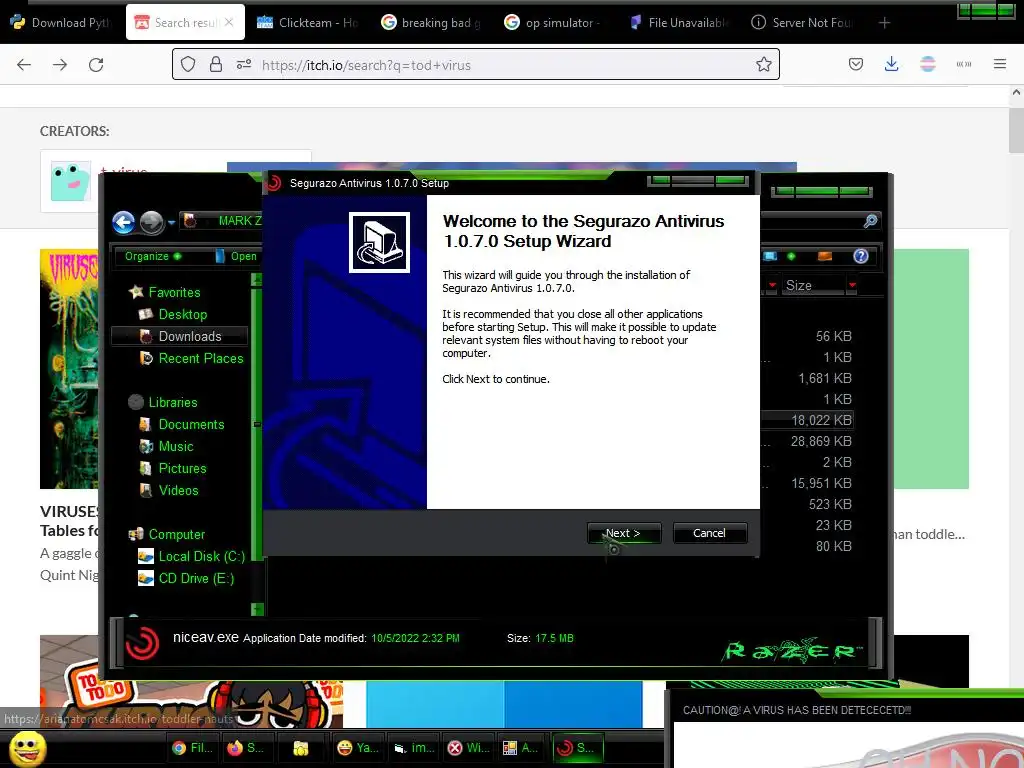
Task: Go back in the file explorer window
Action: [123, 223]
